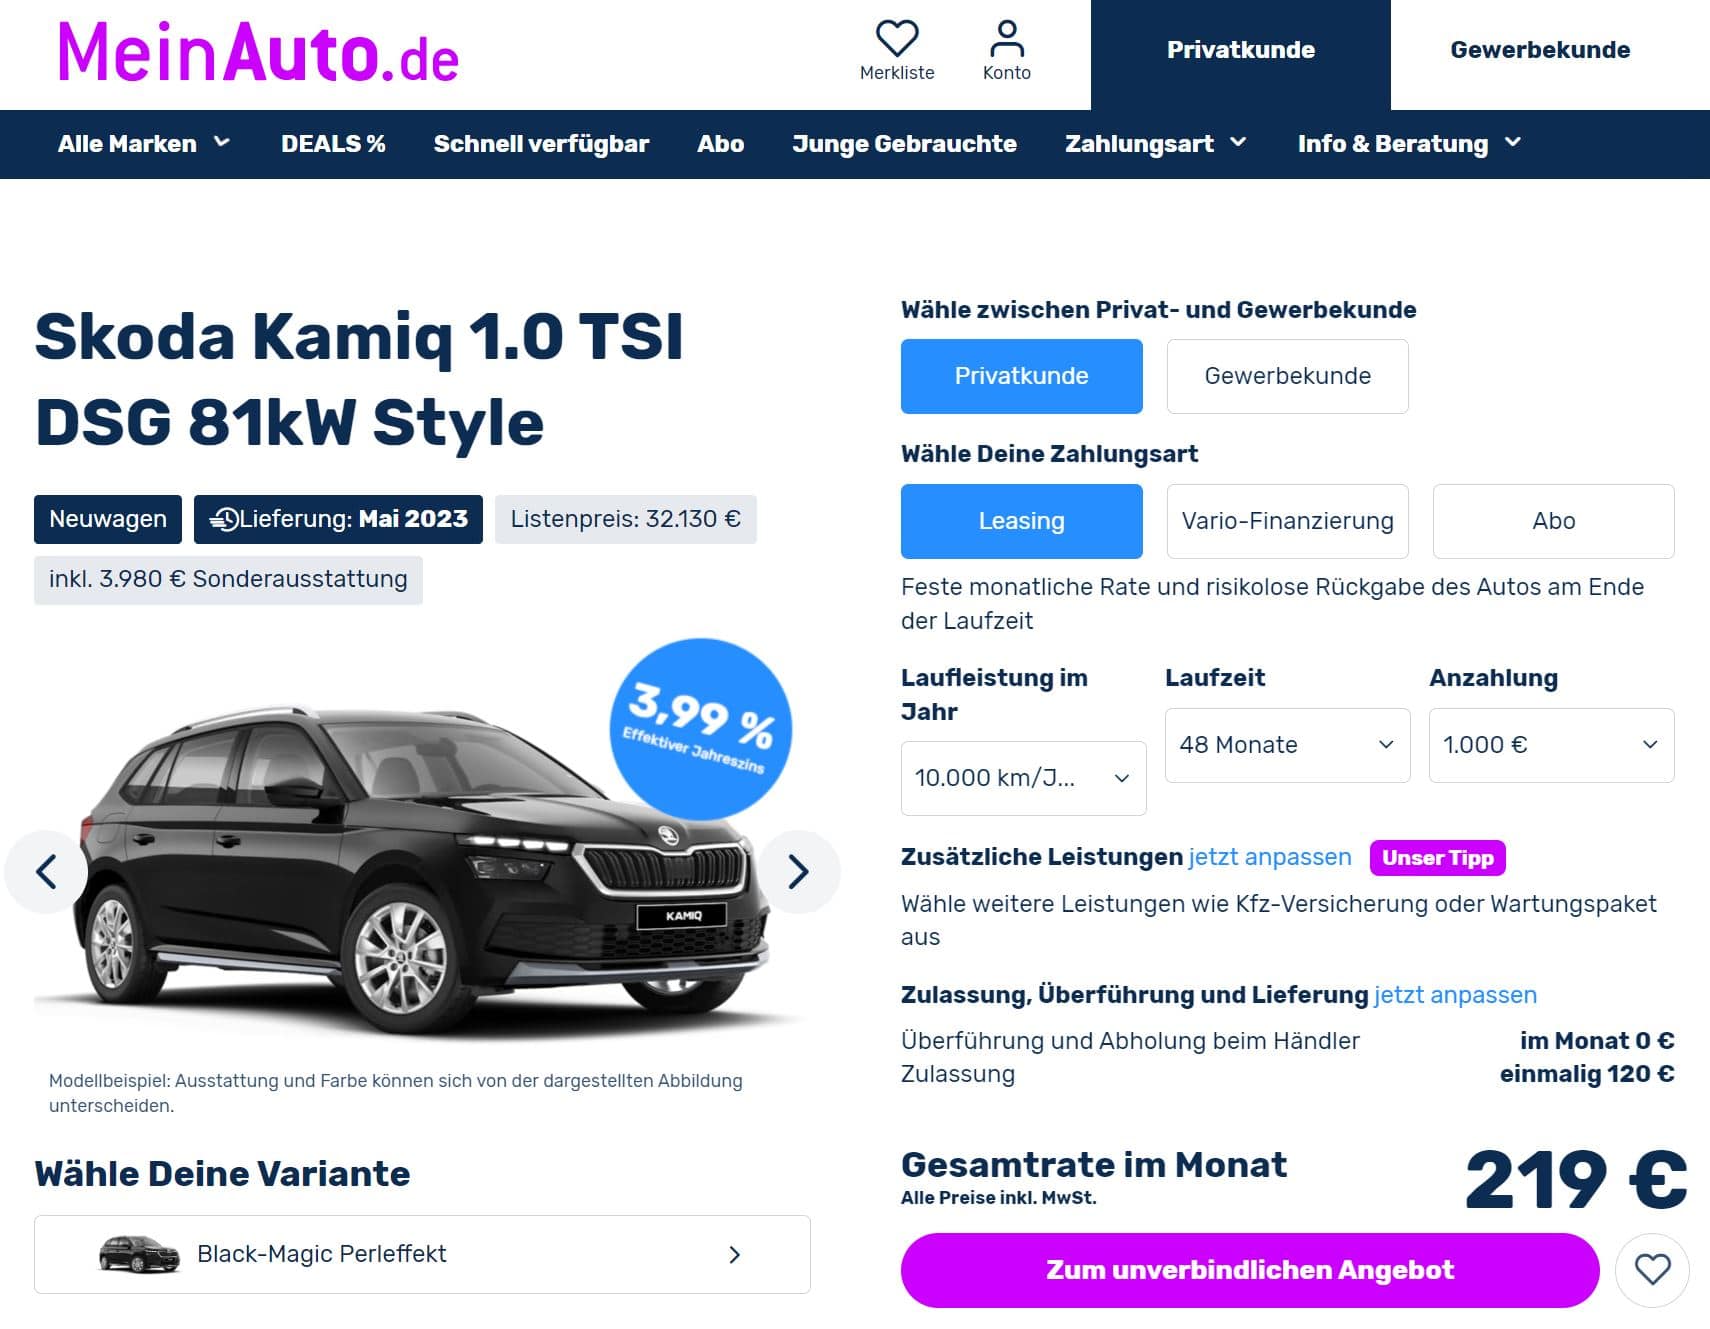
Task: Open the Alle Marken menu
Action: pyautogui.click(x=144, y=144)
